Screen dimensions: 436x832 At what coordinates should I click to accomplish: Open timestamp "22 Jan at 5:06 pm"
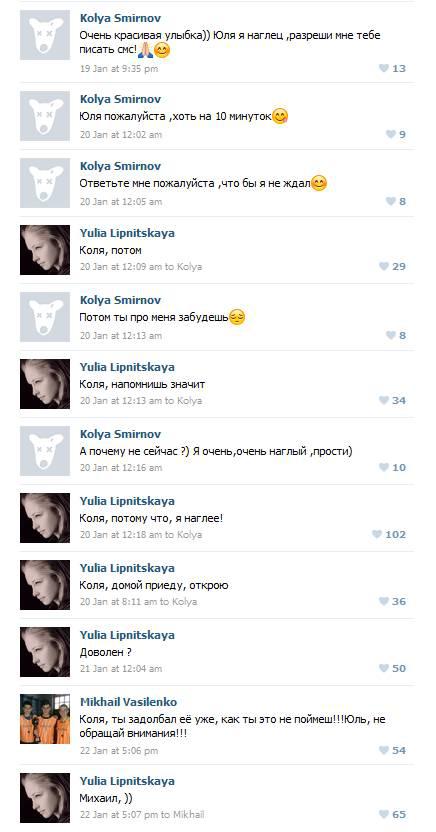(119, 750)
